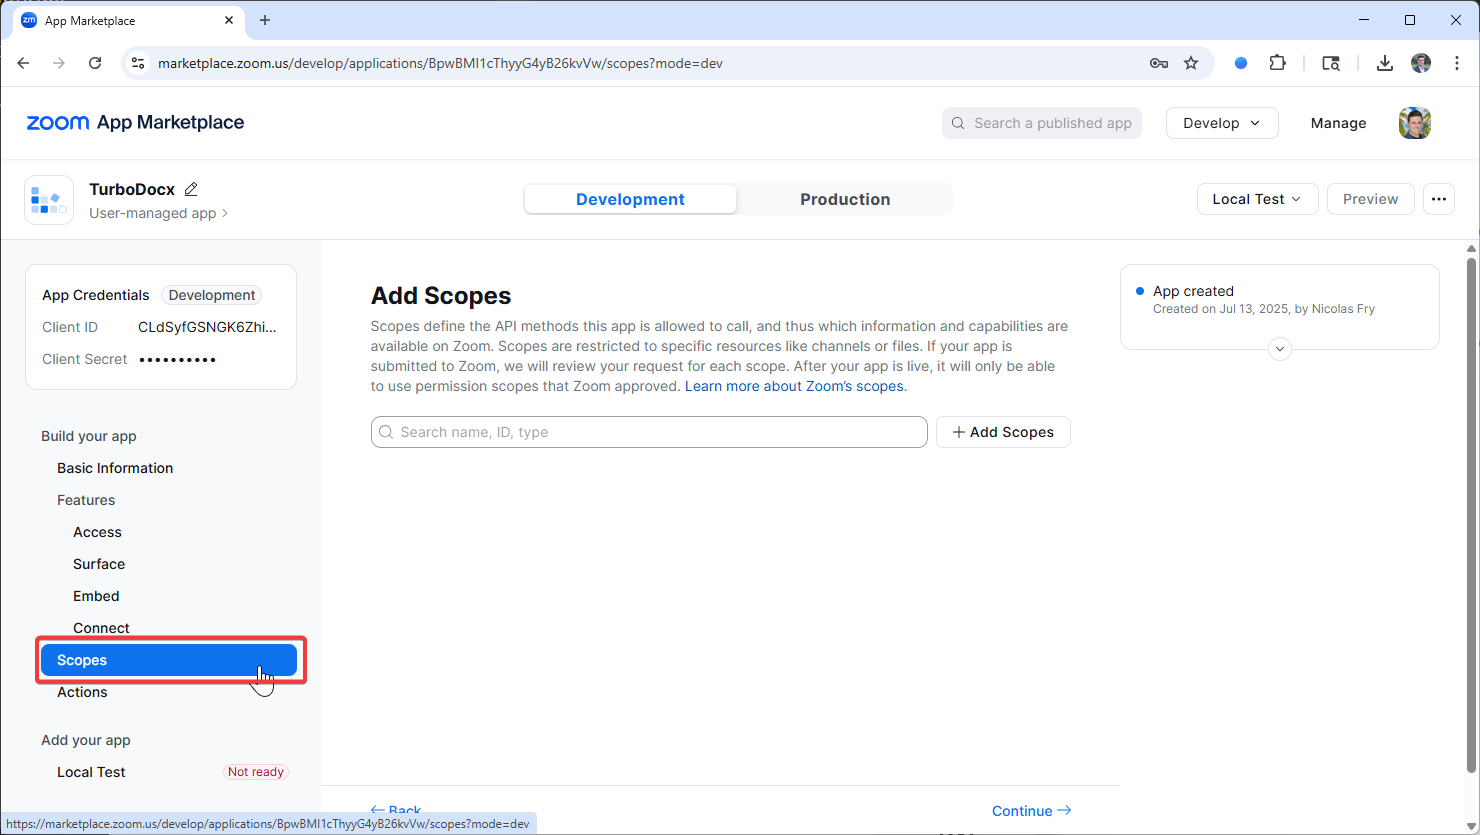Click the Client ID value
Image resolution: width=1480 pixels, height=835 pixels.
coord(207,327)
